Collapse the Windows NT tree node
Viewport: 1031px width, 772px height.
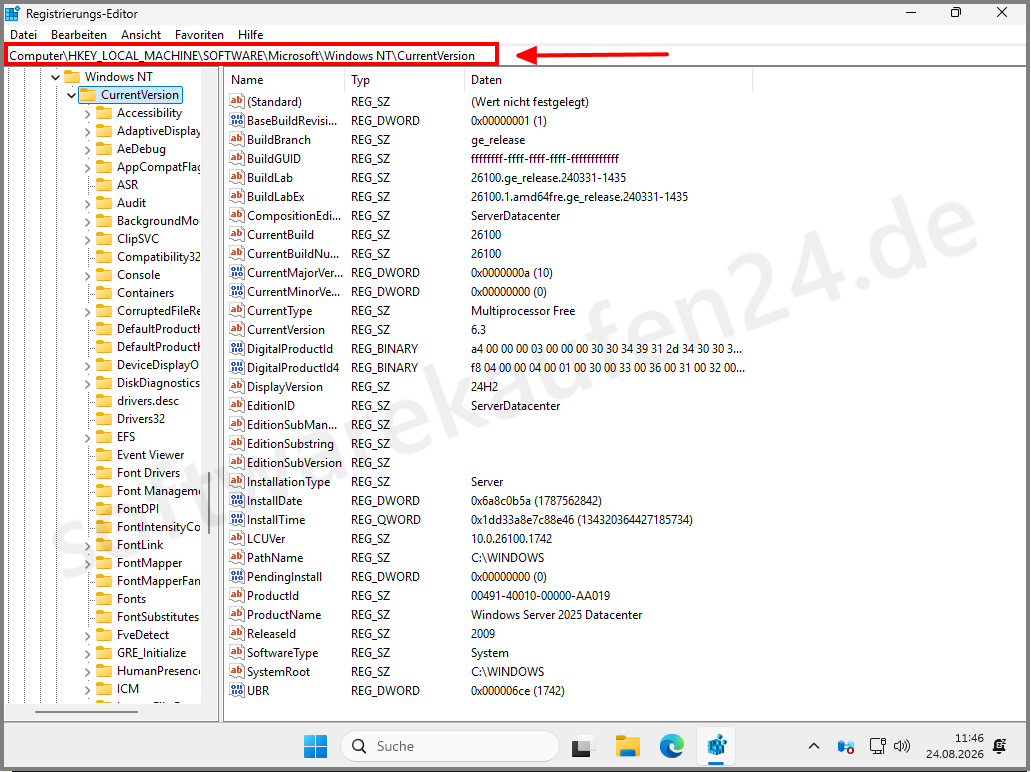(55, 77)
